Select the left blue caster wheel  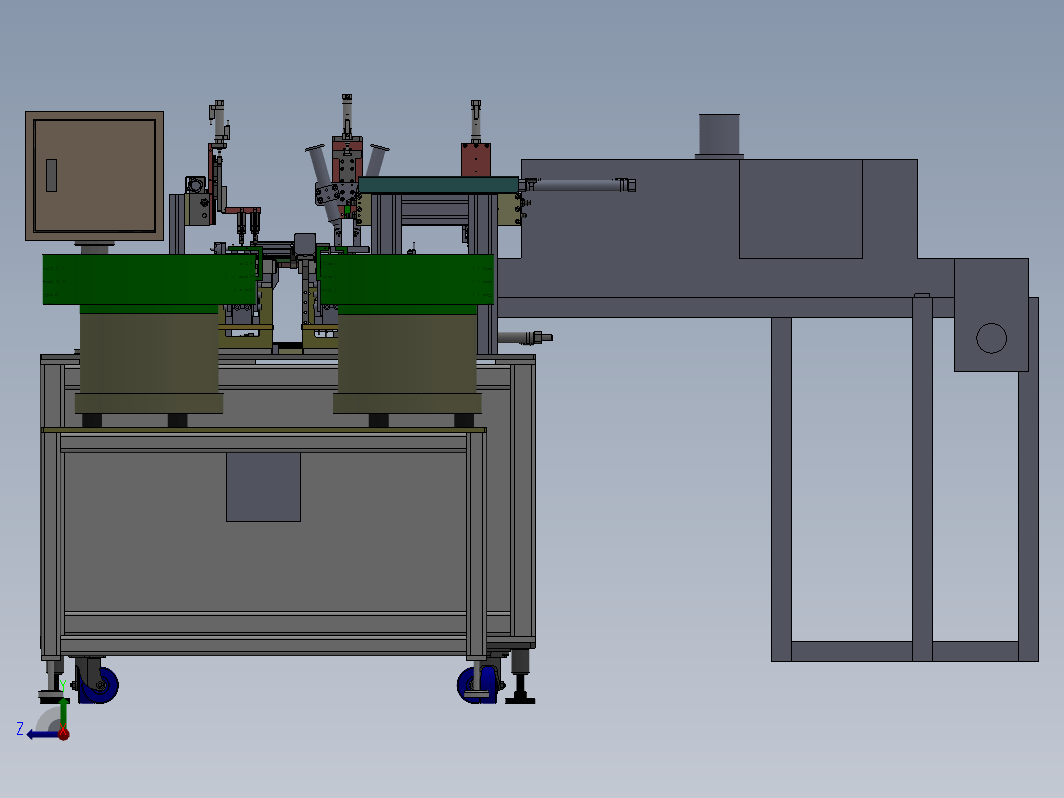tap(98, 684)
